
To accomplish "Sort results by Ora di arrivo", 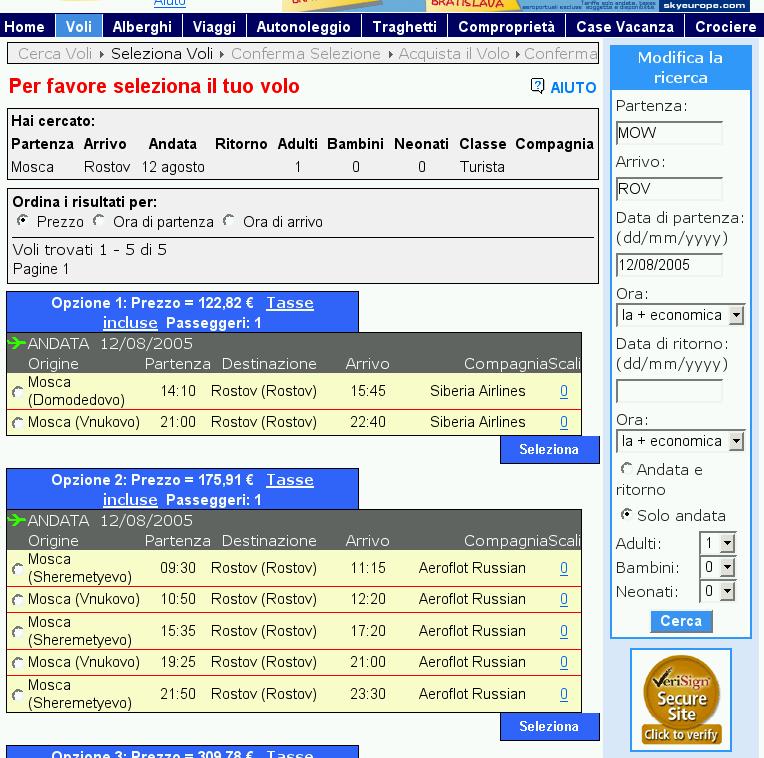I will 229,221.
